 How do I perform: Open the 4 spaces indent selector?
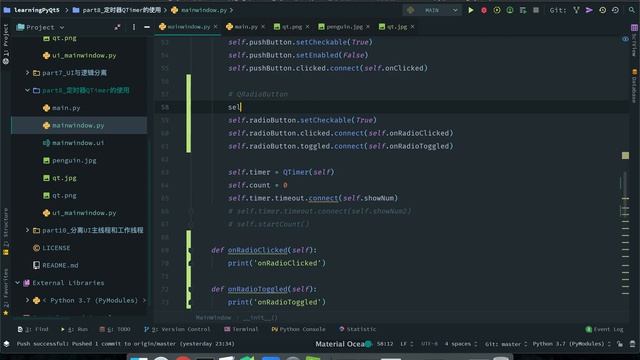coord(460,344)
